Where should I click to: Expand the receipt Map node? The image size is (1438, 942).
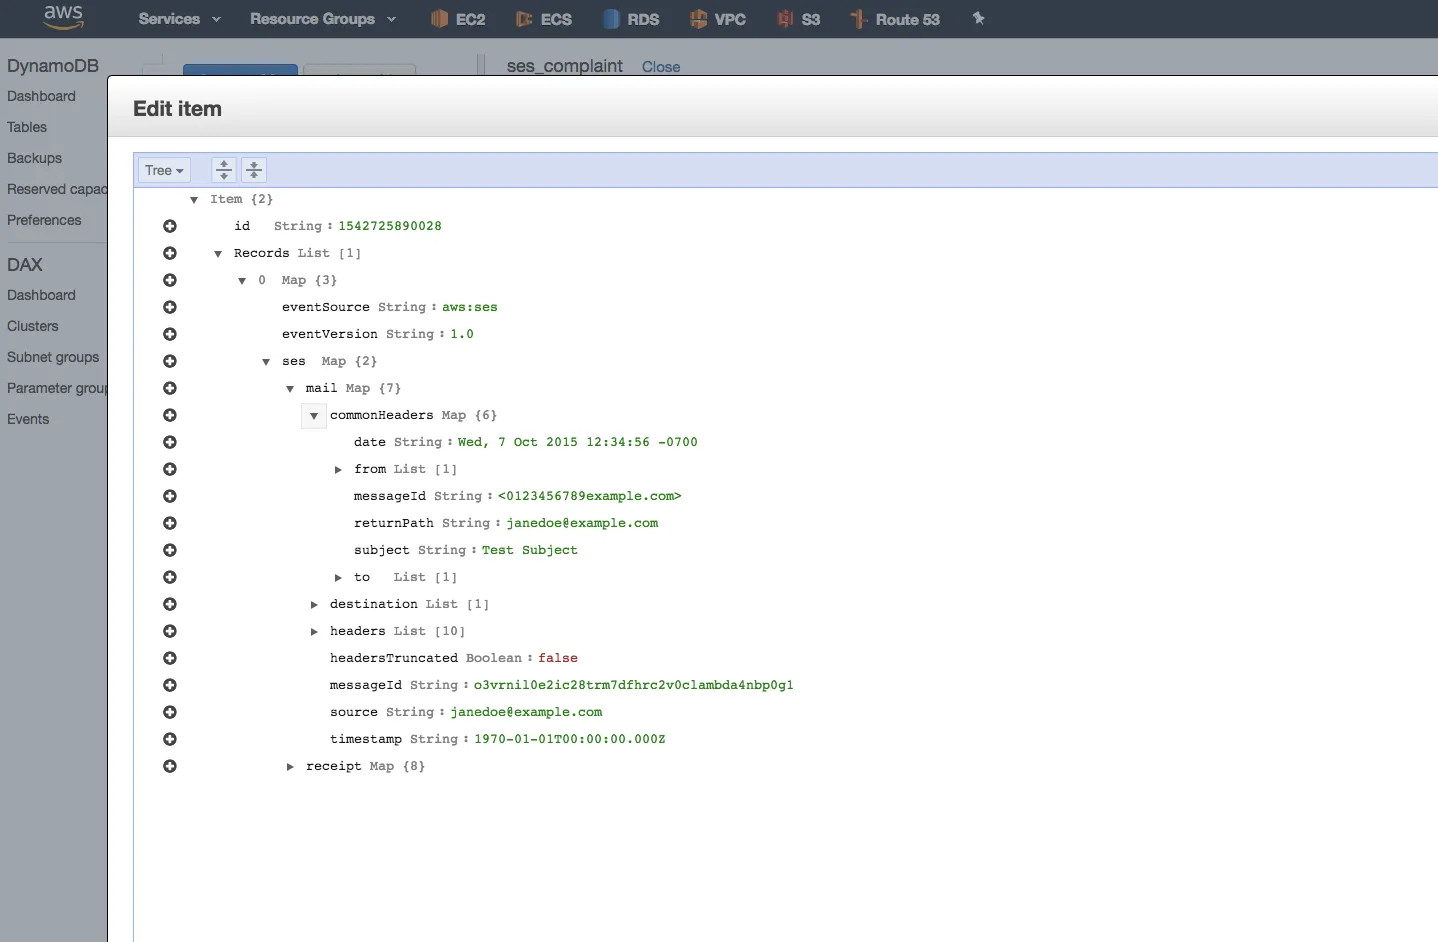[290, 767]
